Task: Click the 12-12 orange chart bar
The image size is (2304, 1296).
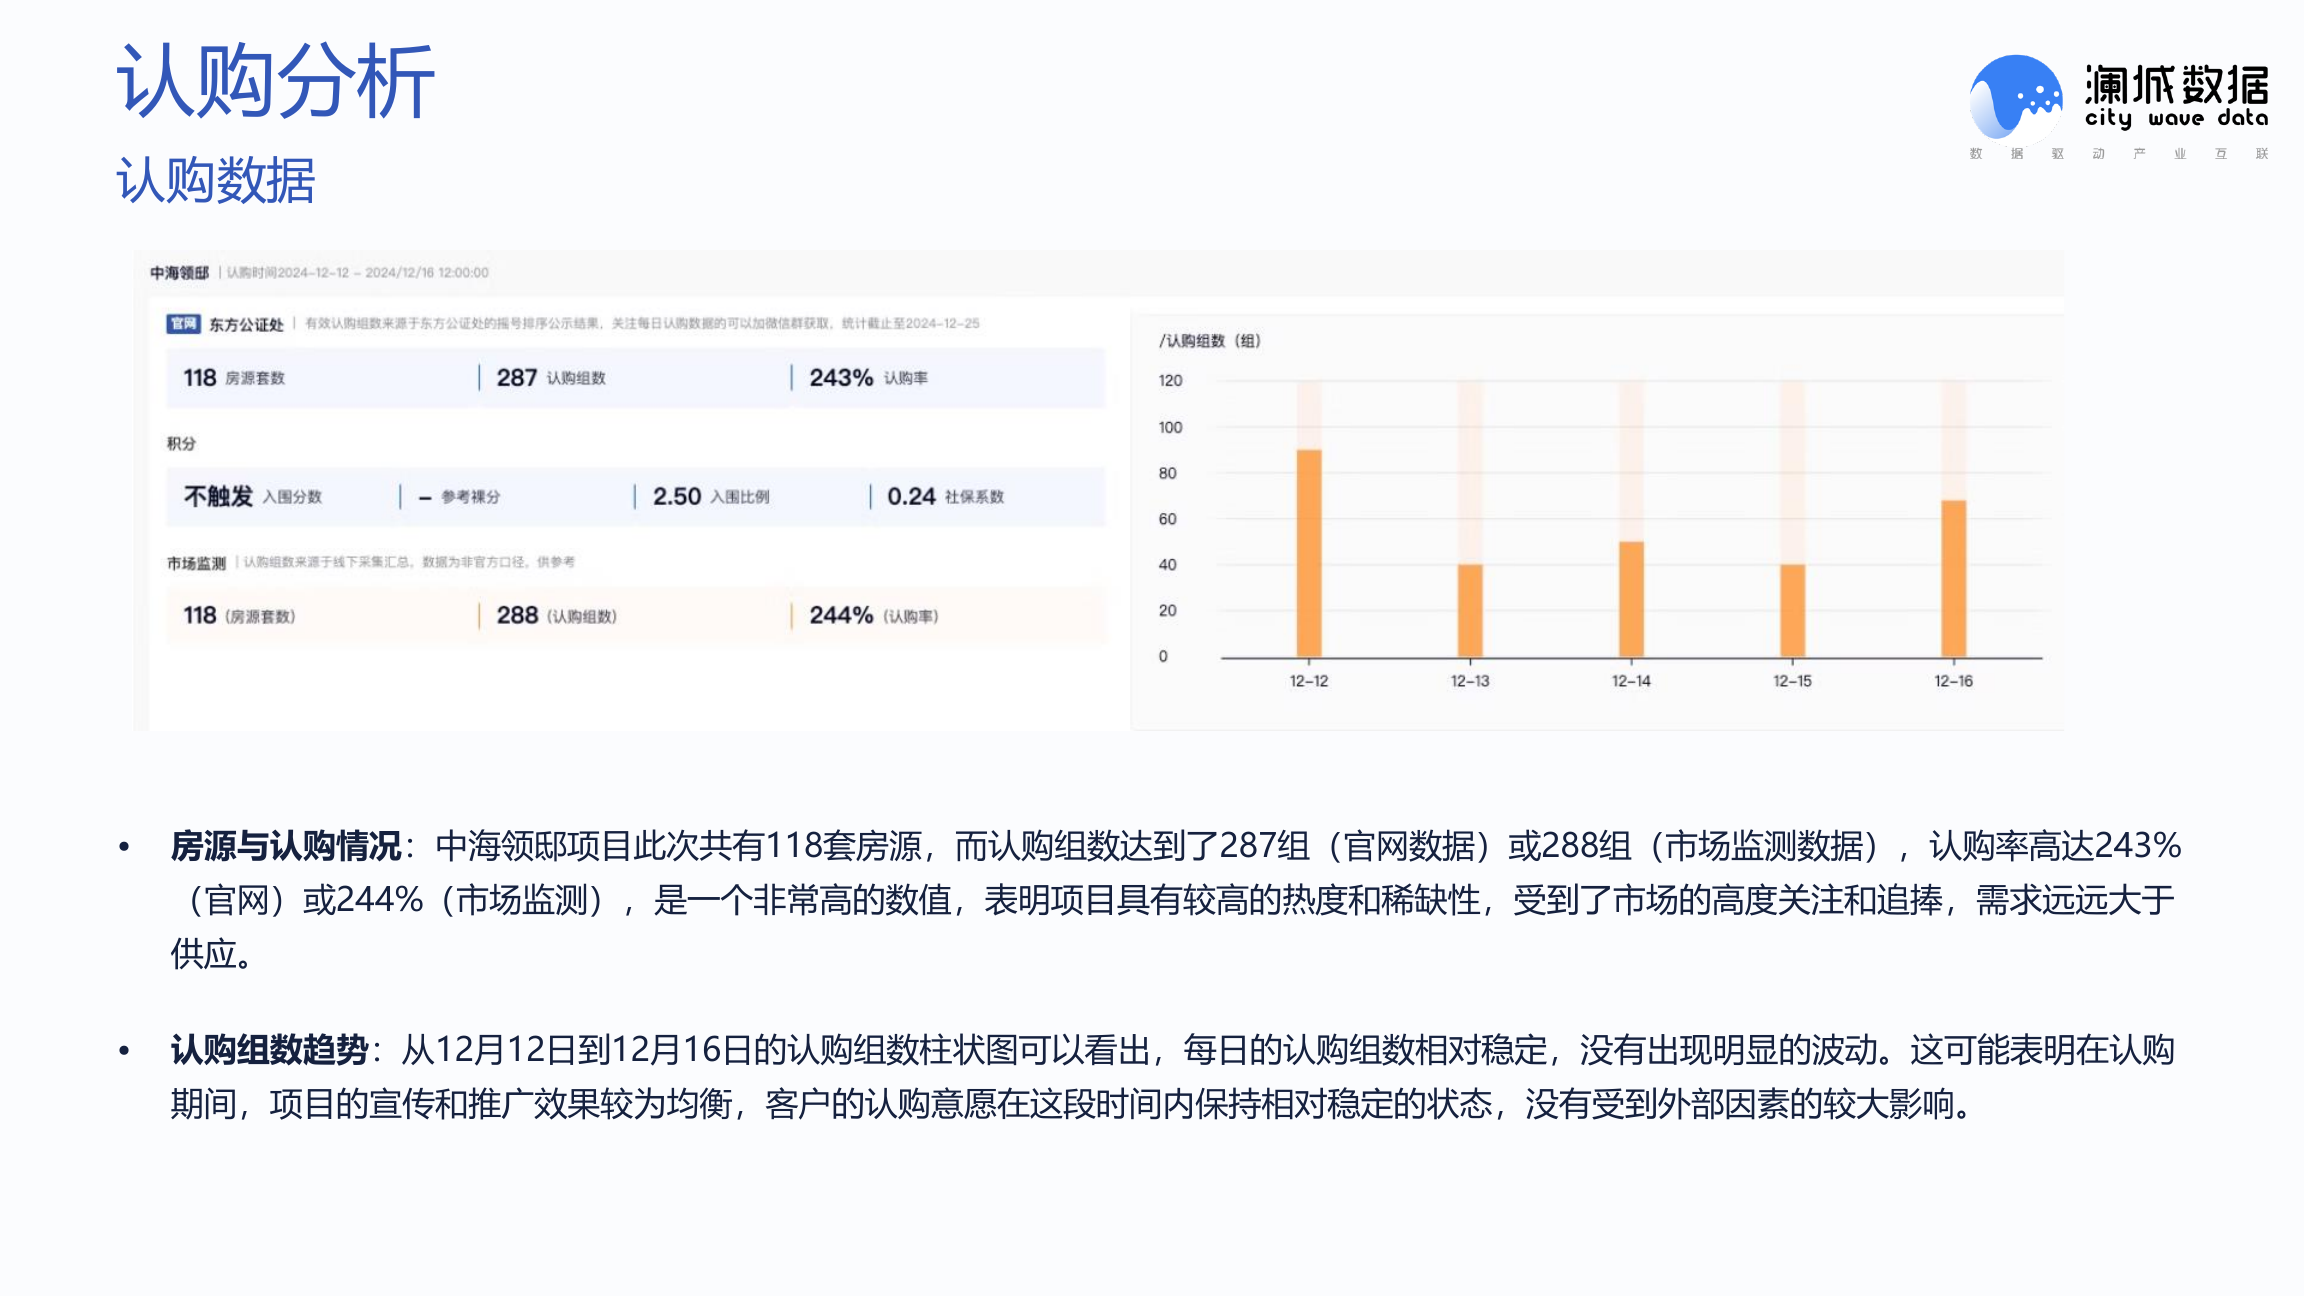Action: [1309, 553]
